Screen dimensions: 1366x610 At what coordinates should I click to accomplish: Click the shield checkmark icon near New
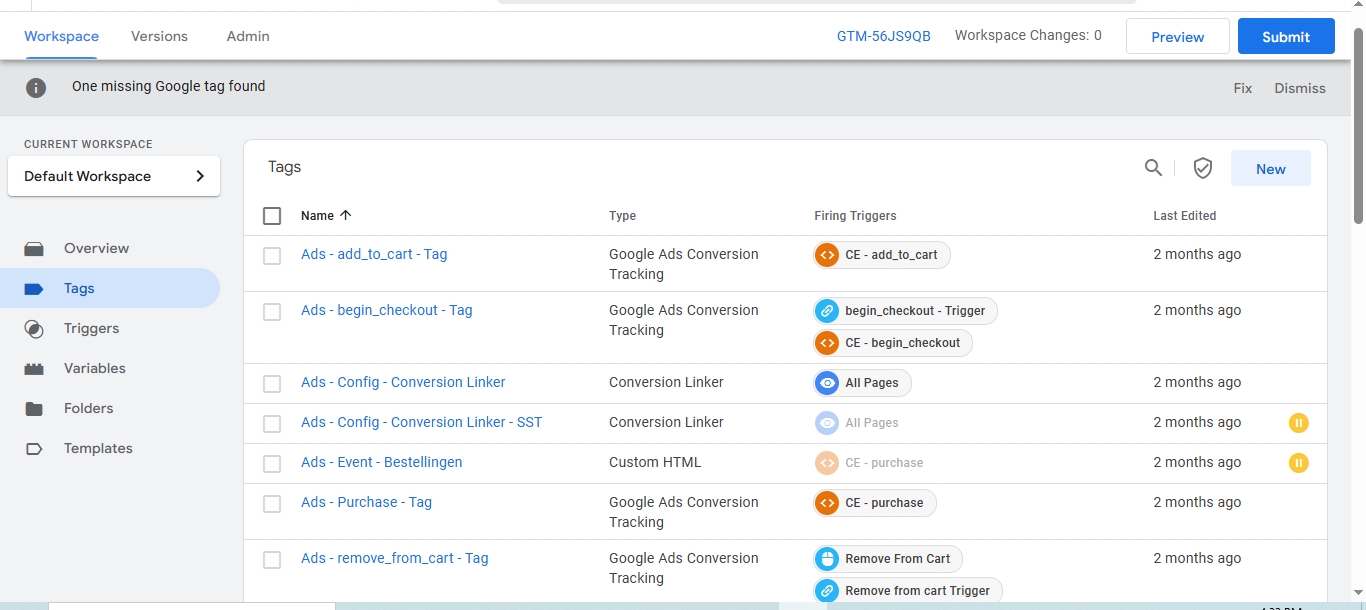1203,168
